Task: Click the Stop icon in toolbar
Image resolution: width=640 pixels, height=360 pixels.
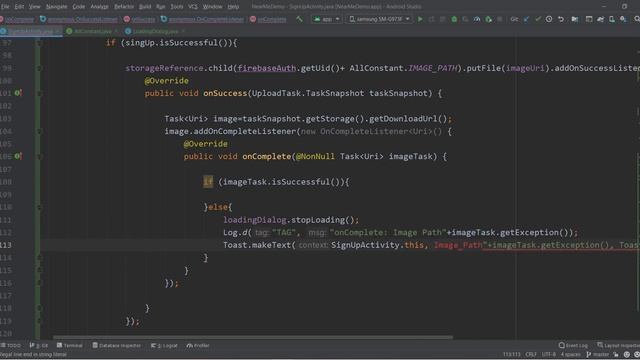Action: coord(499,19)
